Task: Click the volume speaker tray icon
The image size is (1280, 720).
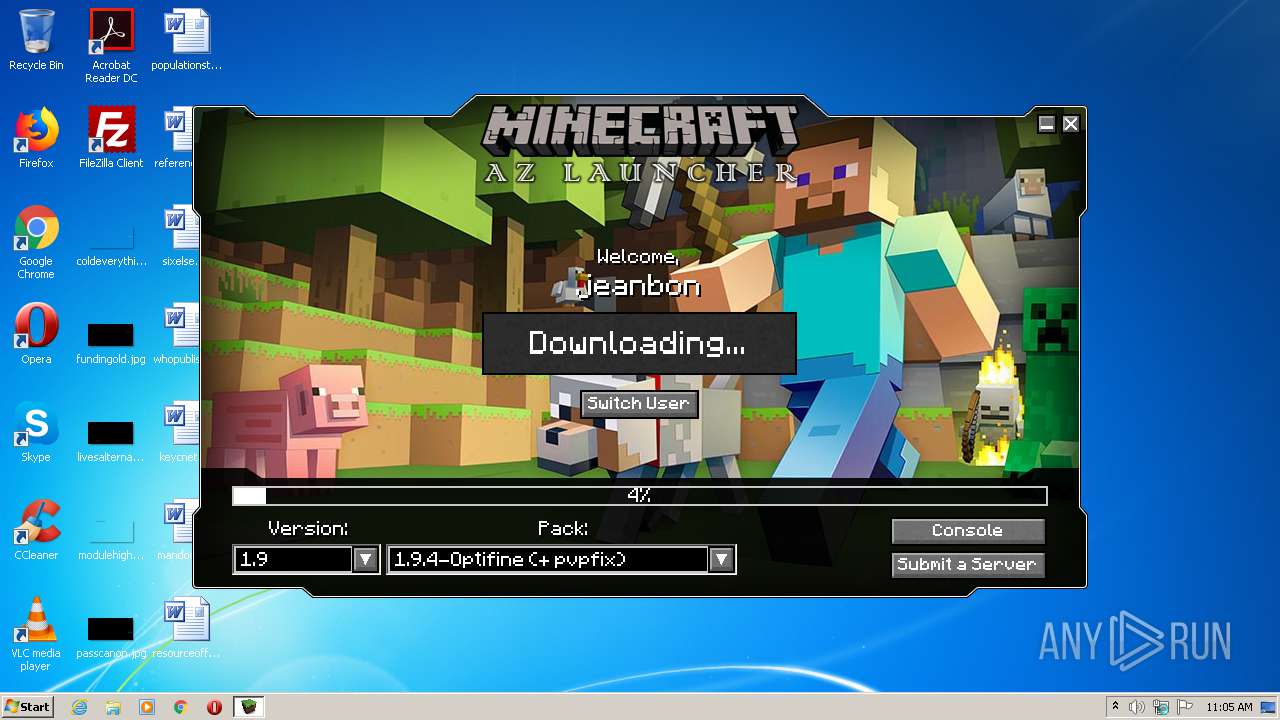Action: (1137, 707)
